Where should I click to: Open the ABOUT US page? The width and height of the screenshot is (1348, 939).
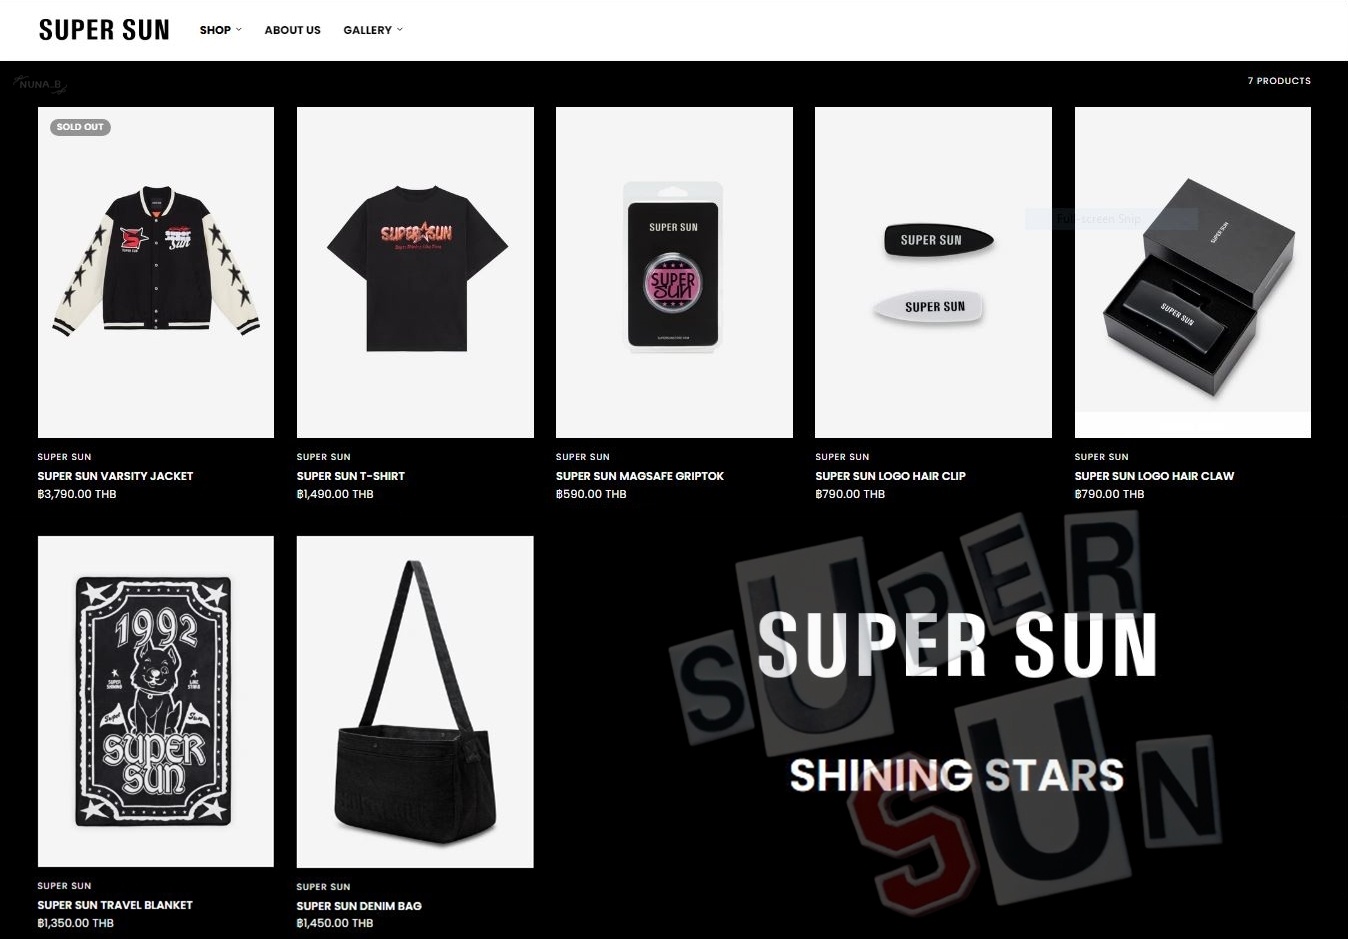(x=292, y=30)
